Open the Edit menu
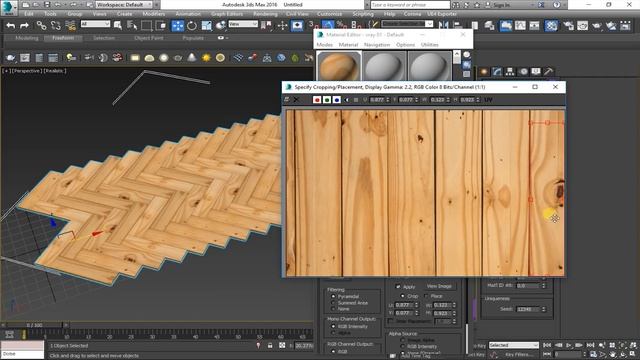This screenshot has height=360, width=640. click(x=29, y=14)
